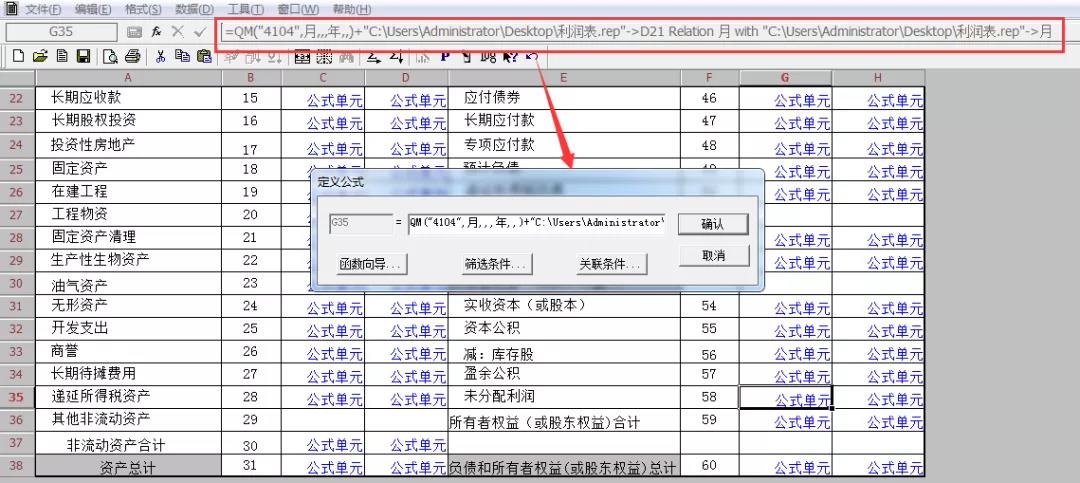Click the new file toolbar icon
The width and height of the screenshot is (1080, 483).
click(19, 56)
